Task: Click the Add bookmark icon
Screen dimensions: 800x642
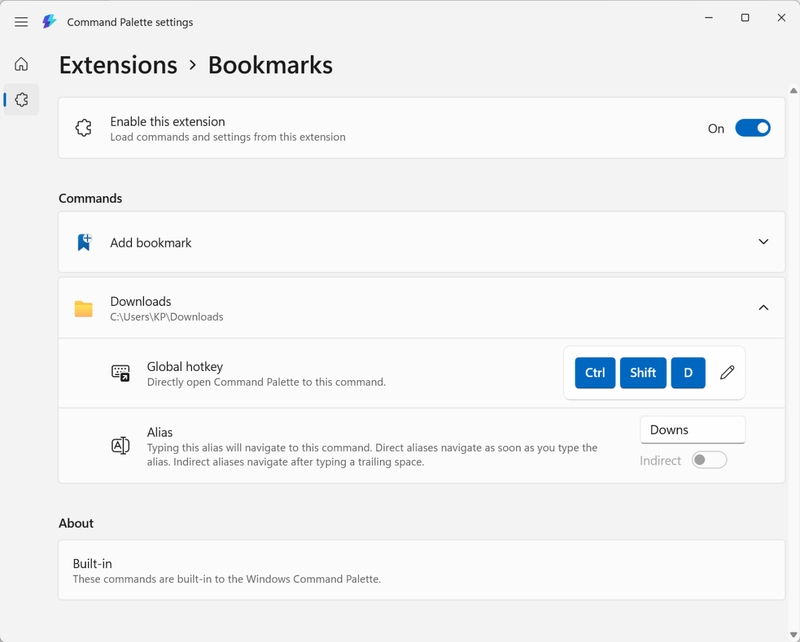Action: tap(84, 242)
